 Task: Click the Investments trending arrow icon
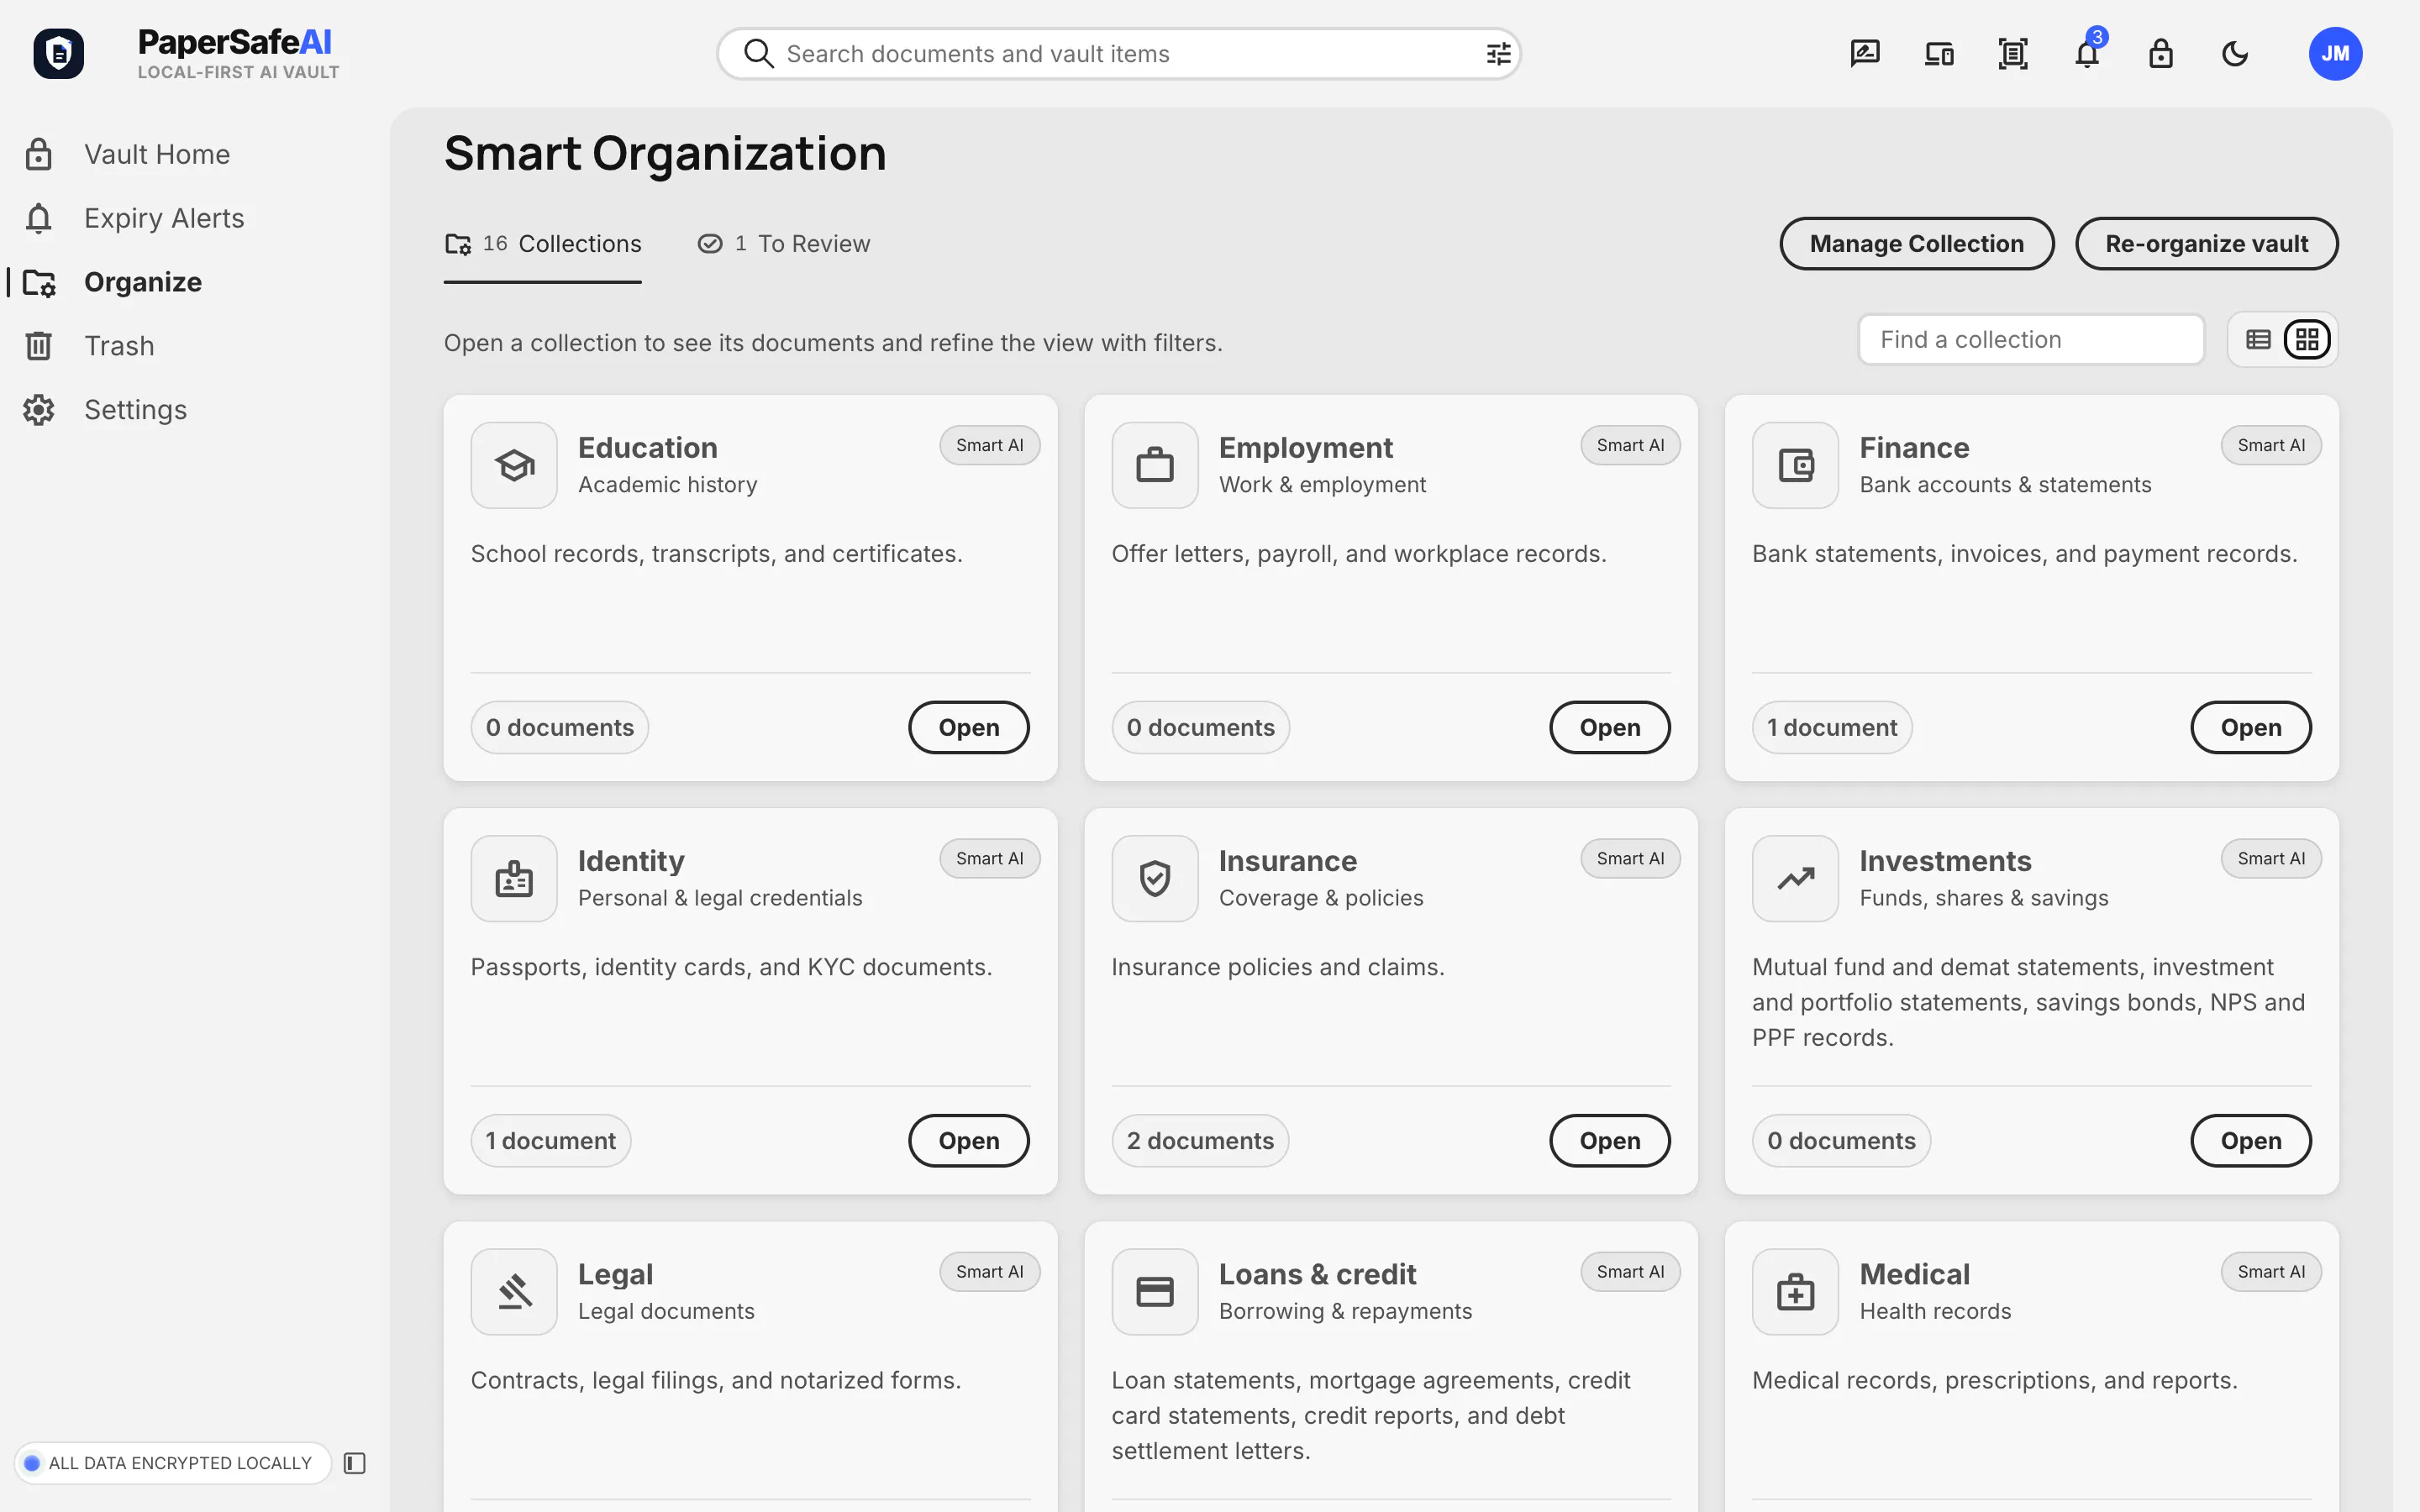[1796, 878]
